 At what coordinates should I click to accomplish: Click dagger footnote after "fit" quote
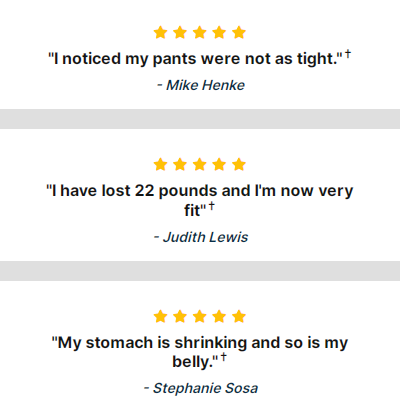[211, 206]
